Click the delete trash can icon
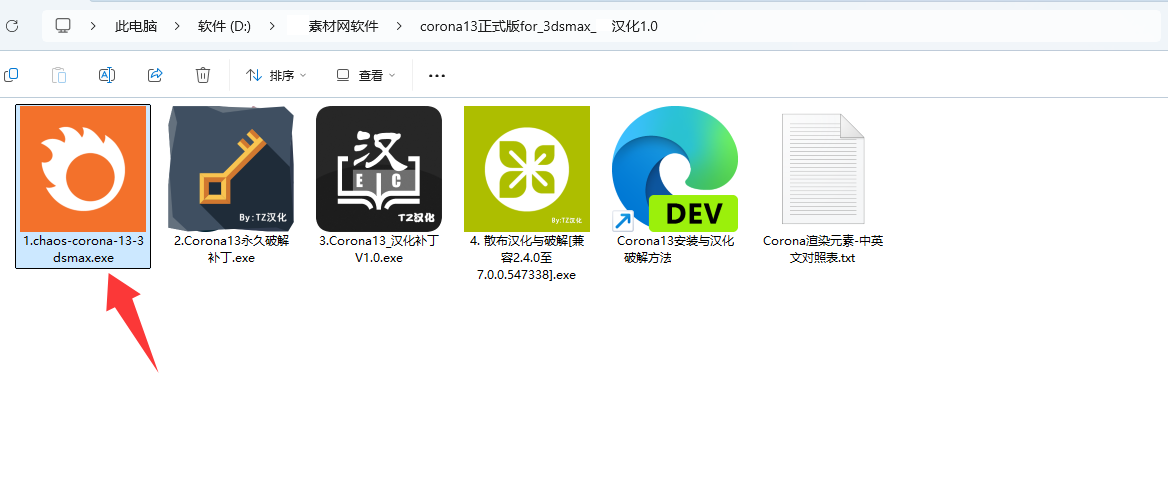 pyautogui.click(x=203, y=75)
